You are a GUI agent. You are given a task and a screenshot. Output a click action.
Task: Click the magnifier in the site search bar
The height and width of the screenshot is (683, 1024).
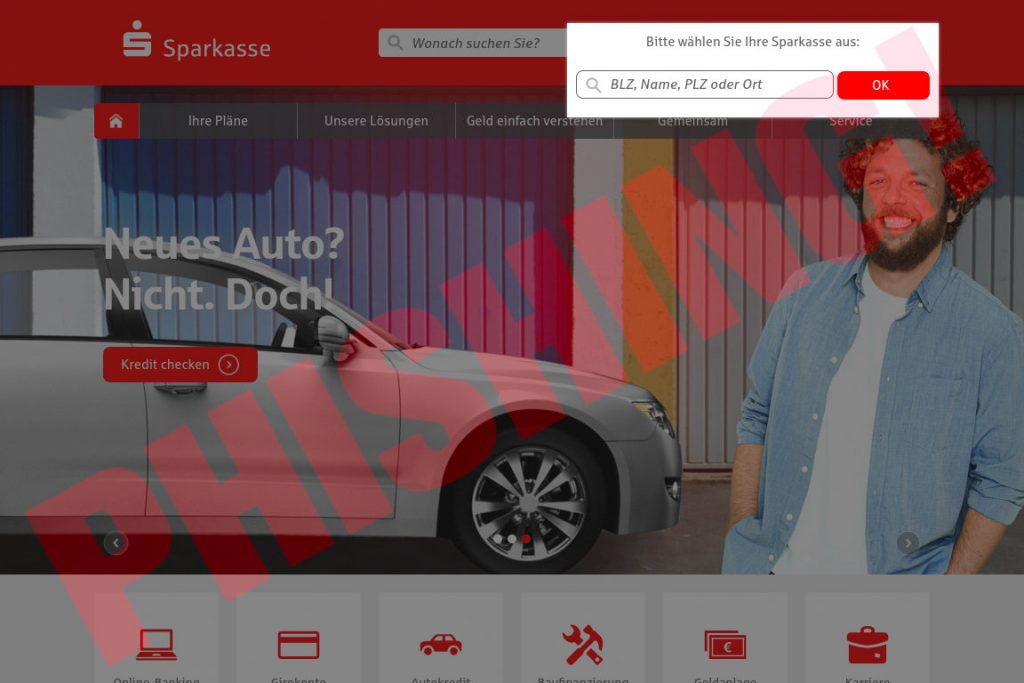pos(395,43)
